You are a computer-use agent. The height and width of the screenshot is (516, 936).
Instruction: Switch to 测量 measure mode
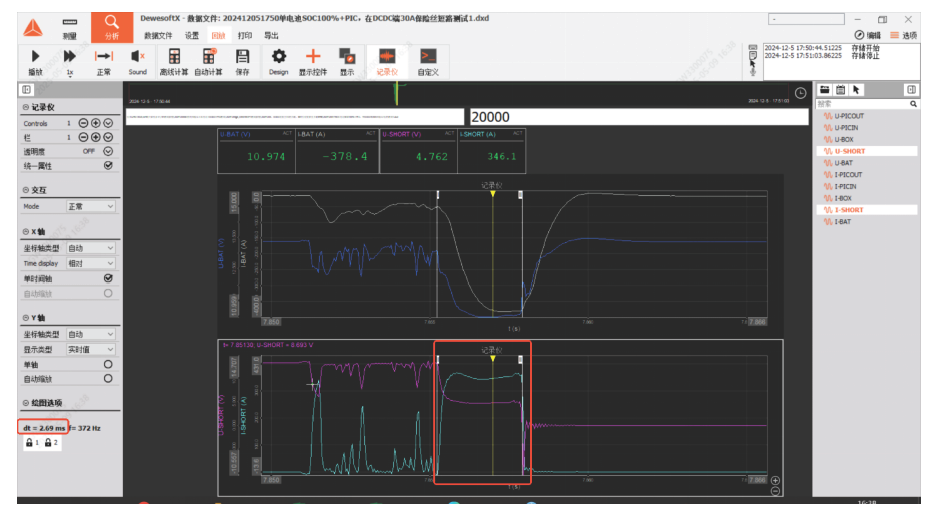70,27
